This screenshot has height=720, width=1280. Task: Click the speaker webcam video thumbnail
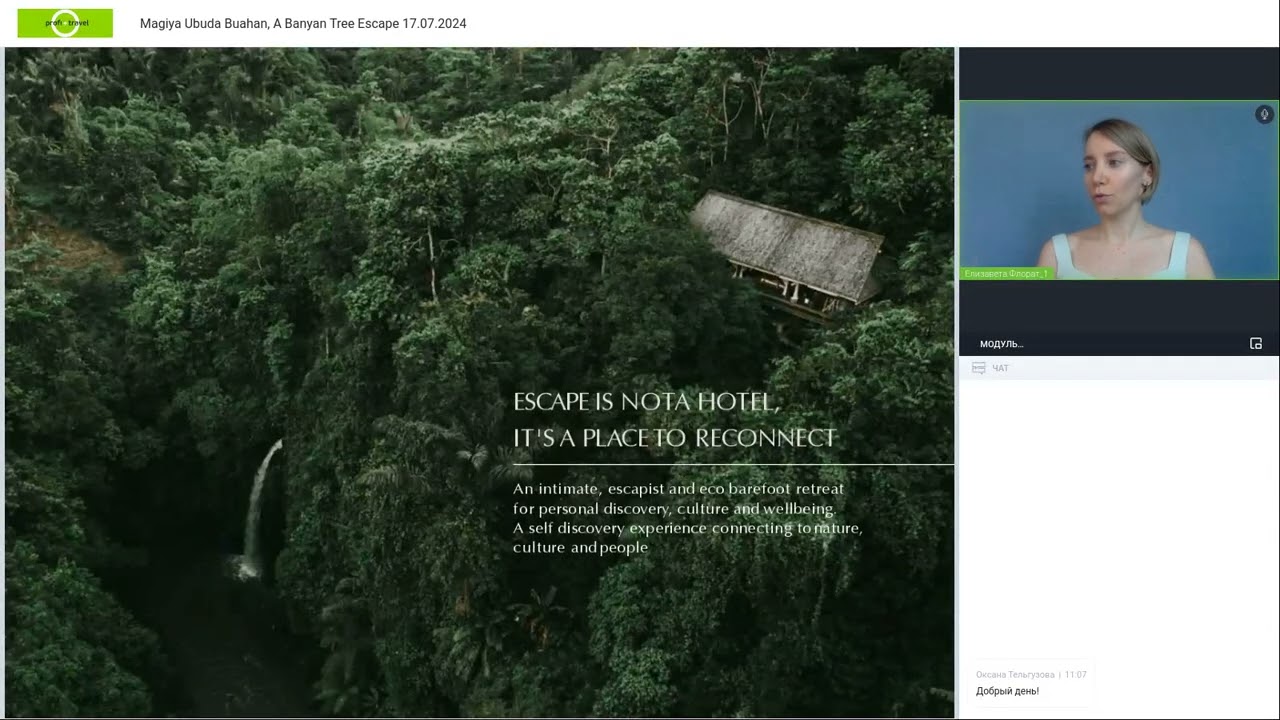pyautogui.click(x=1118, y=190)
